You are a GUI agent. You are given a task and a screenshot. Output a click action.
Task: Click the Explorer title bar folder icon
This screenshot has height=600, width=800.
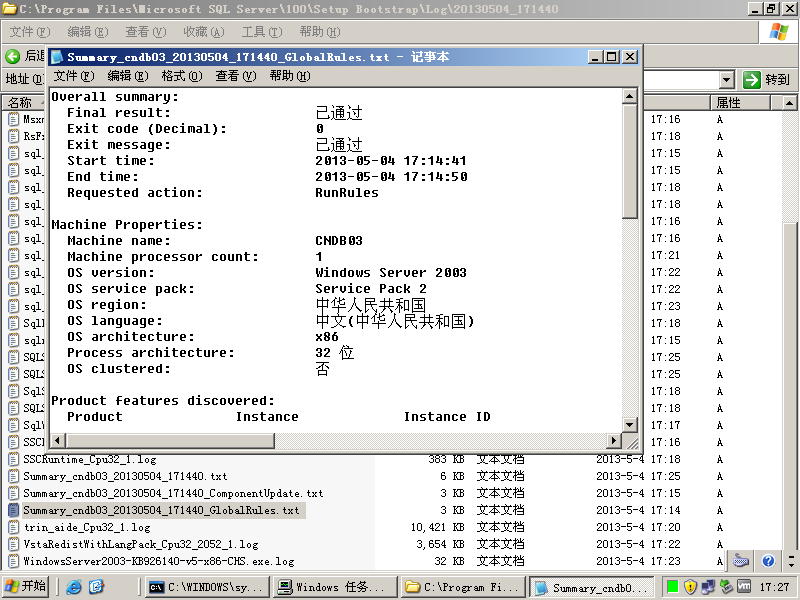point(9,9)
